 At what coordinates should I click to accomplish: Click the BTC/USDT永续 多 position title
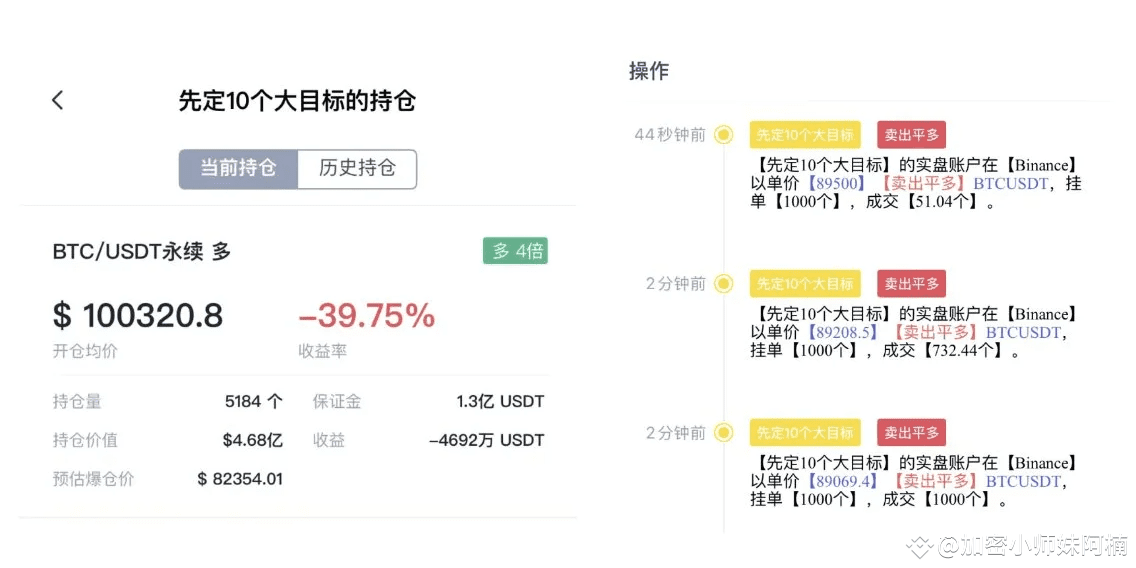point(142,252)
